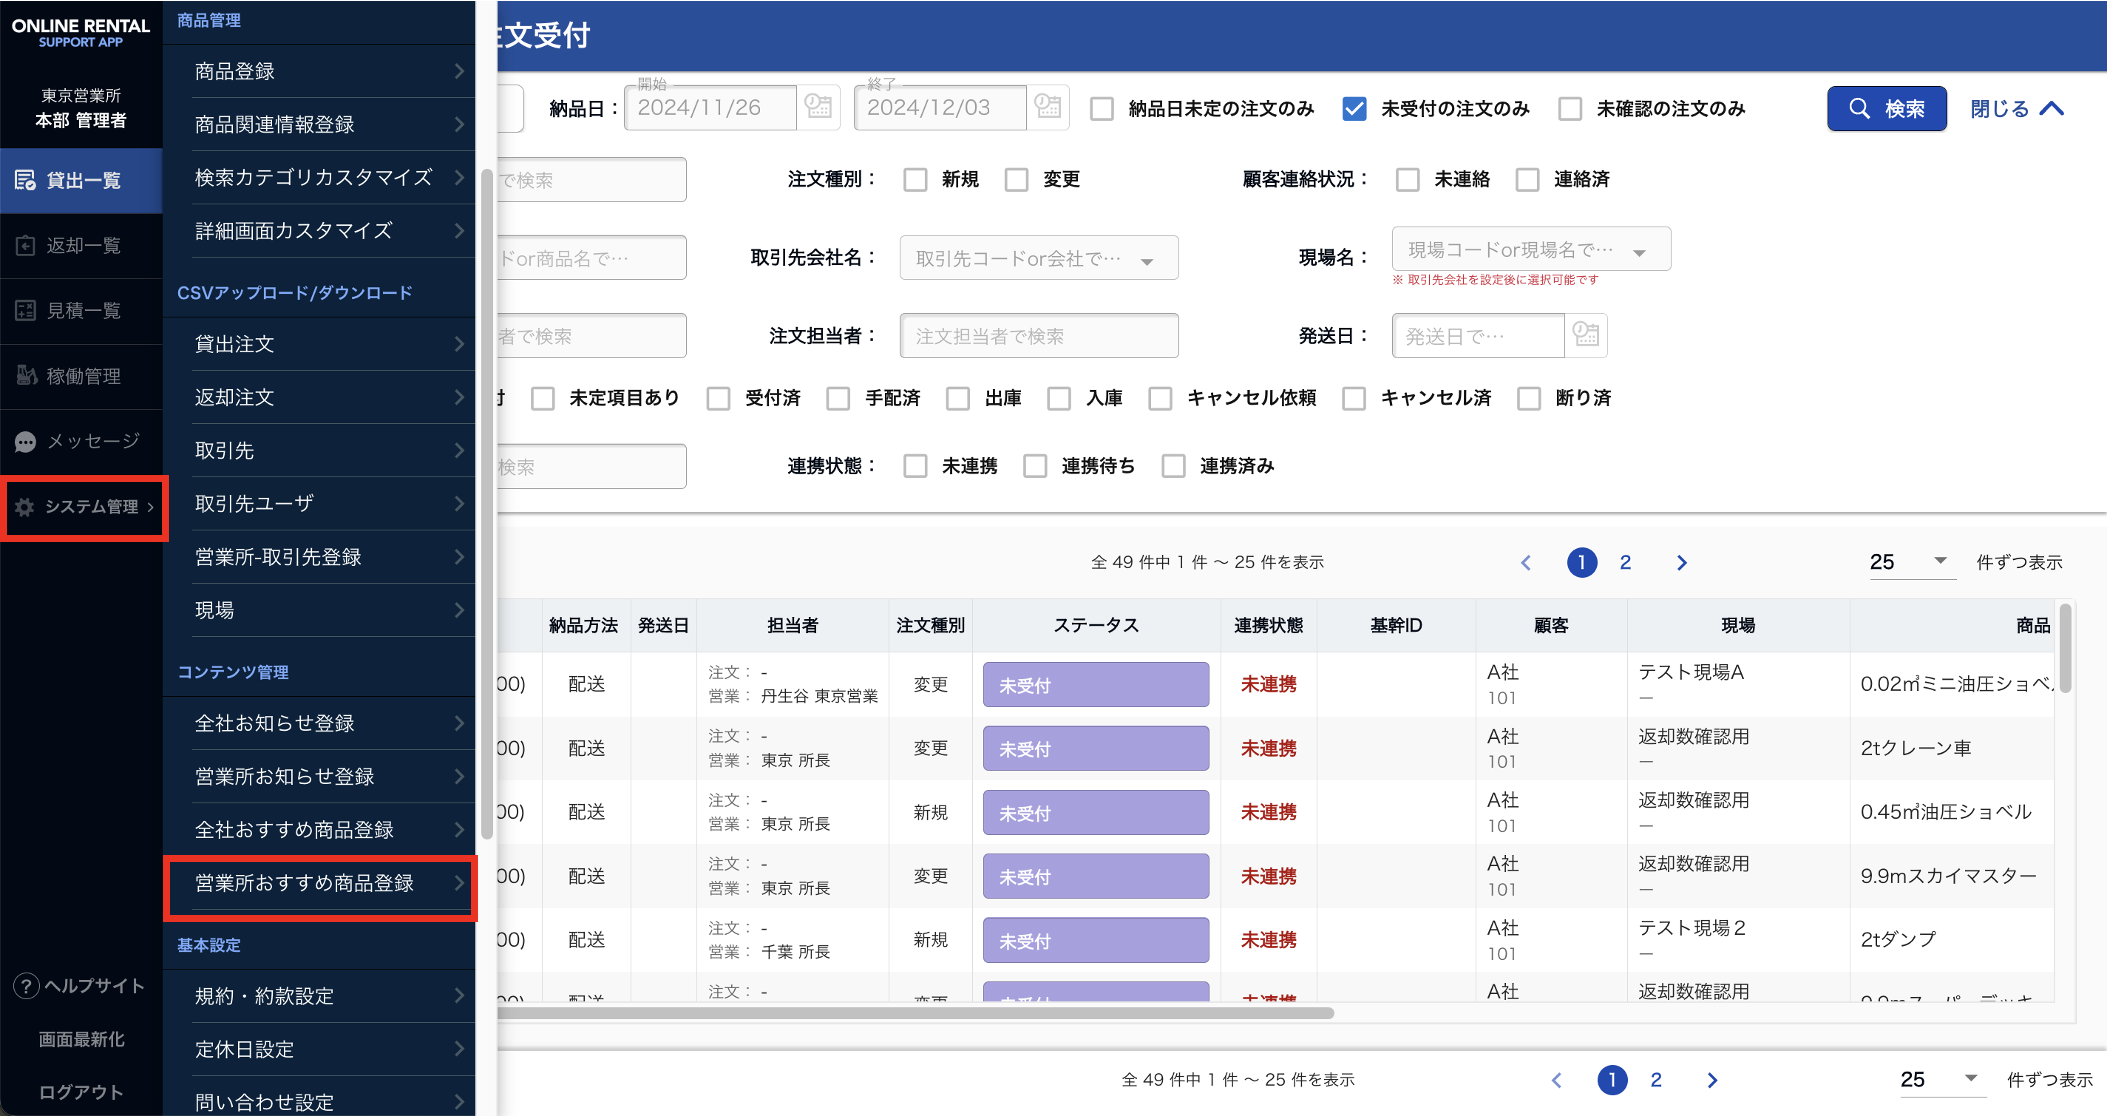Click the 検索 search button
This screenshot has height=1116, width=2108.
[1886, 109]
